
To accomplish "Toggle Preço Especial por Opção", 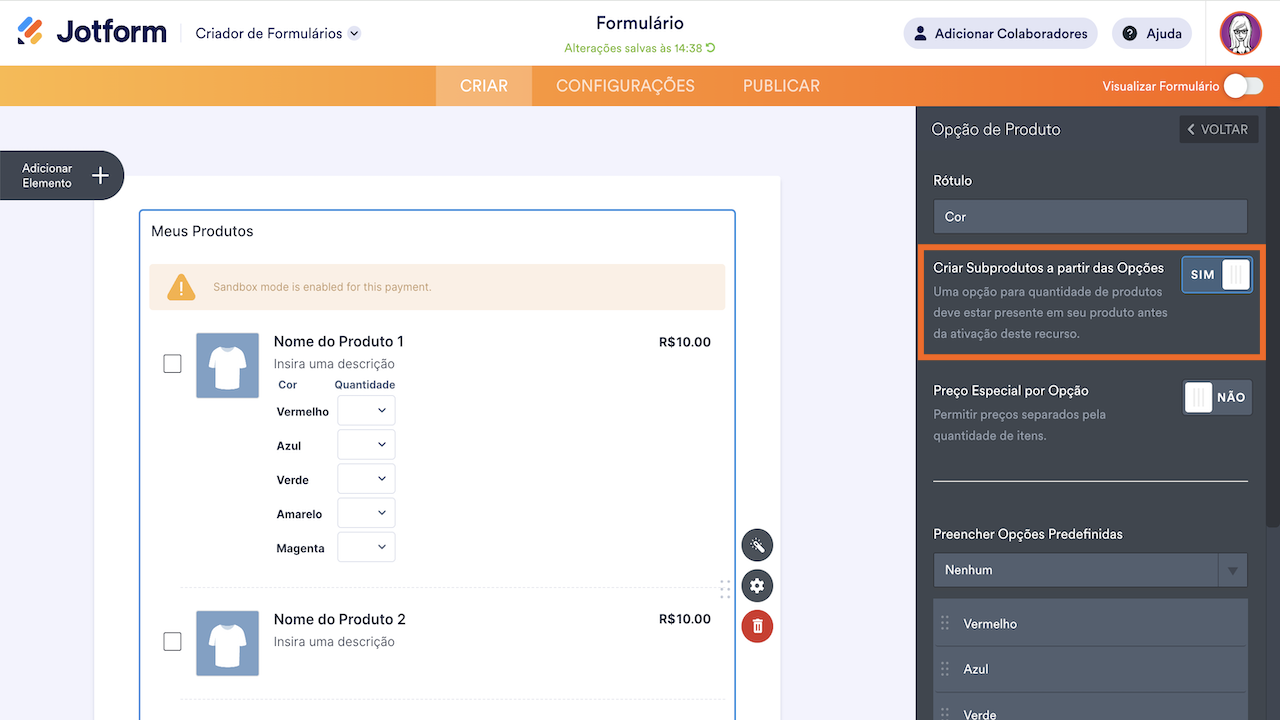I will 1216,397.
